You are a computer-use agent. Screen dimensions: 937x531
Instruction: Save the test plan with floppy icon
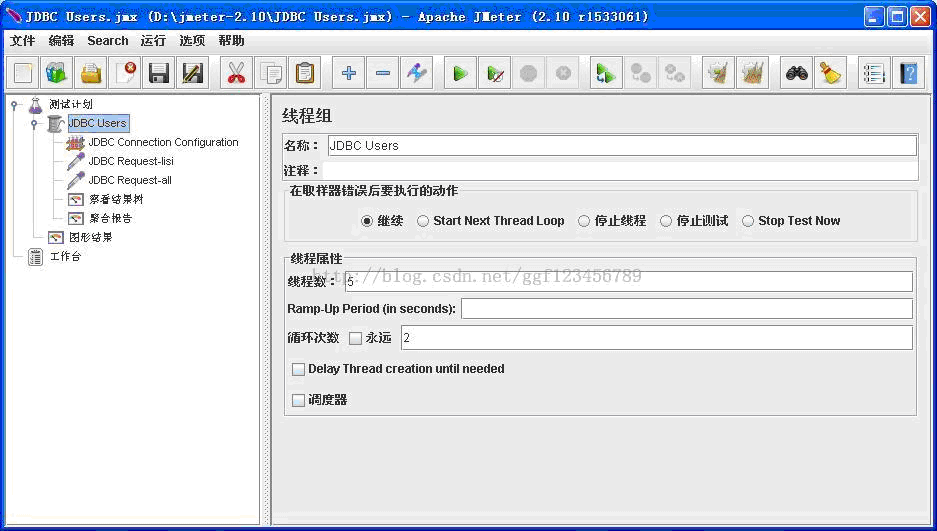[159, 73]
